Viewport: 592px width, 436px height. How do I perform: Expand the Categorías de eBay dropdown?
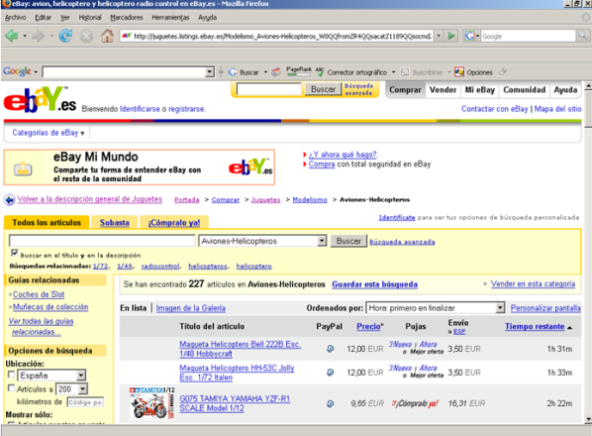(48, 133)
